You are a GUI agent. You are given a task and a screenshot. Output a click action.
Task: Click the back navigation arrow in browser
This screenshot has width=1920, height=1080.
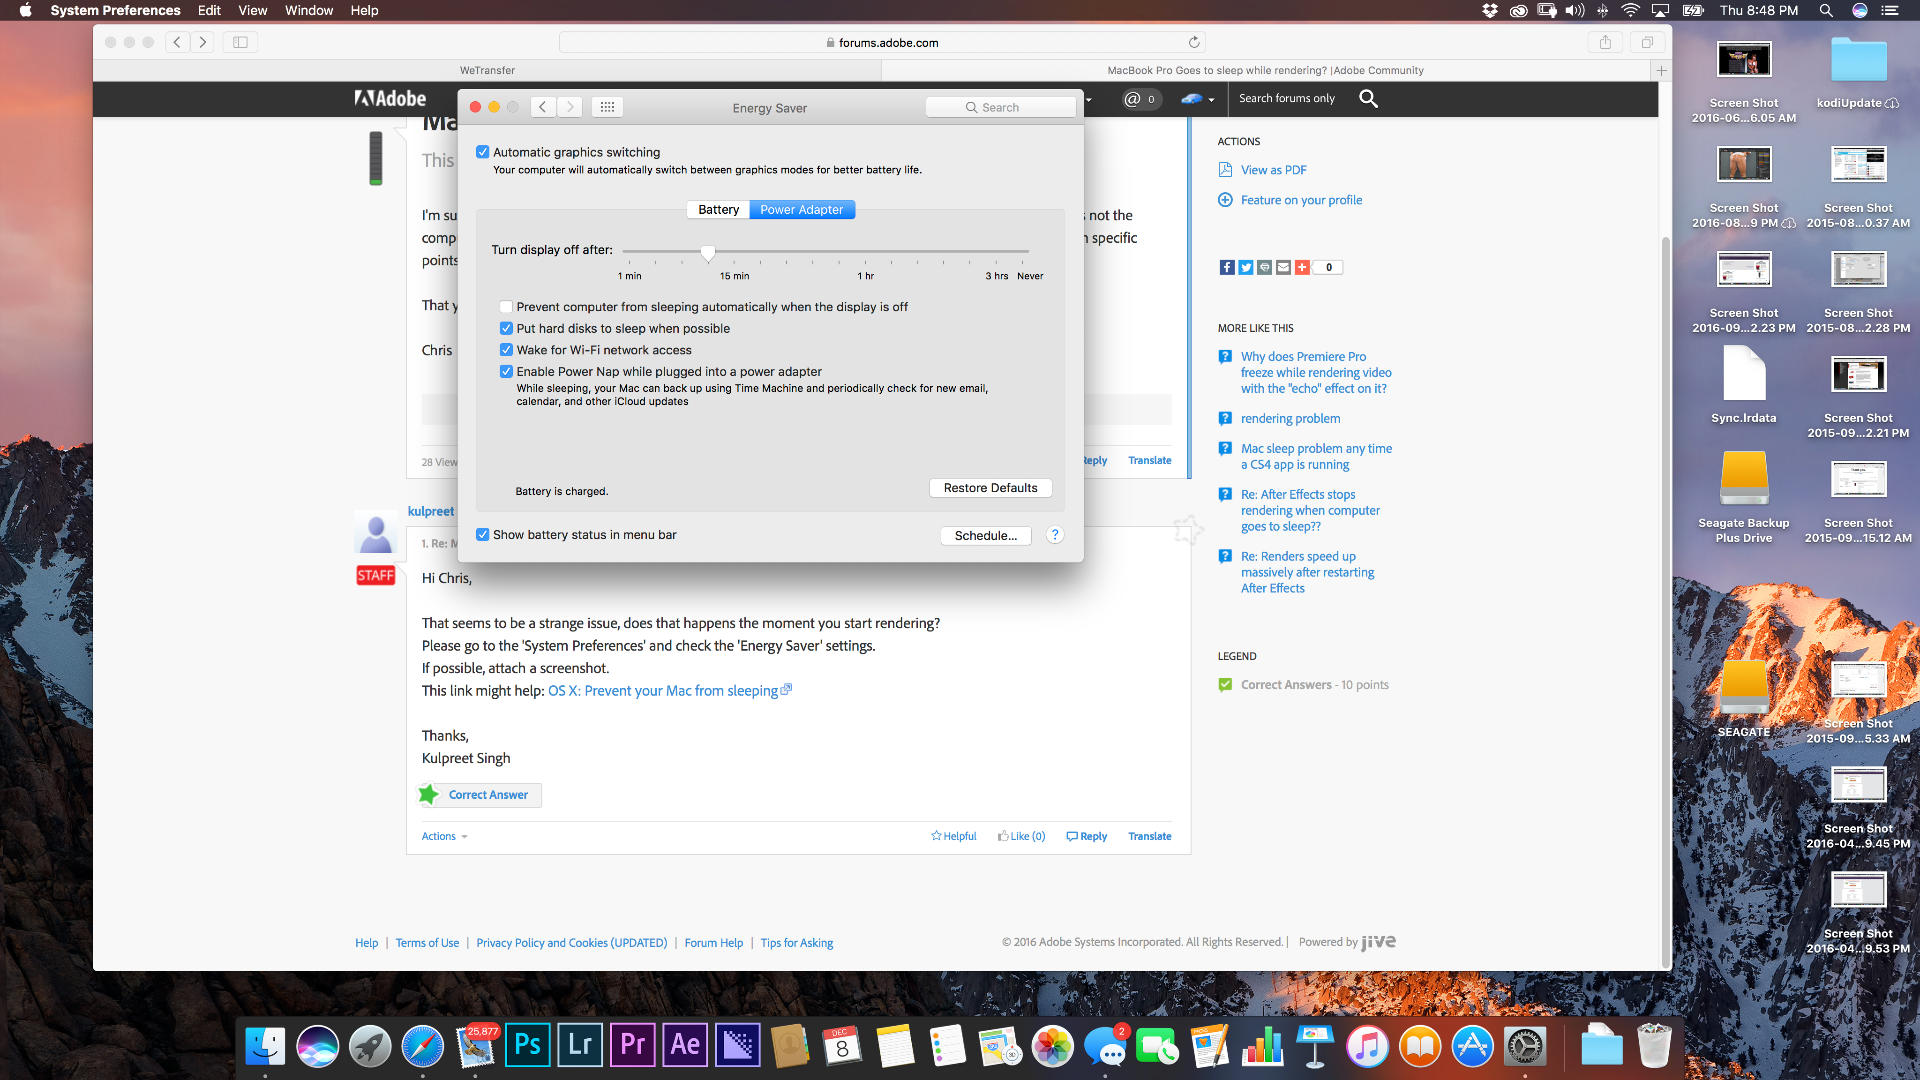pyautogui.click(x=179, y=41)
